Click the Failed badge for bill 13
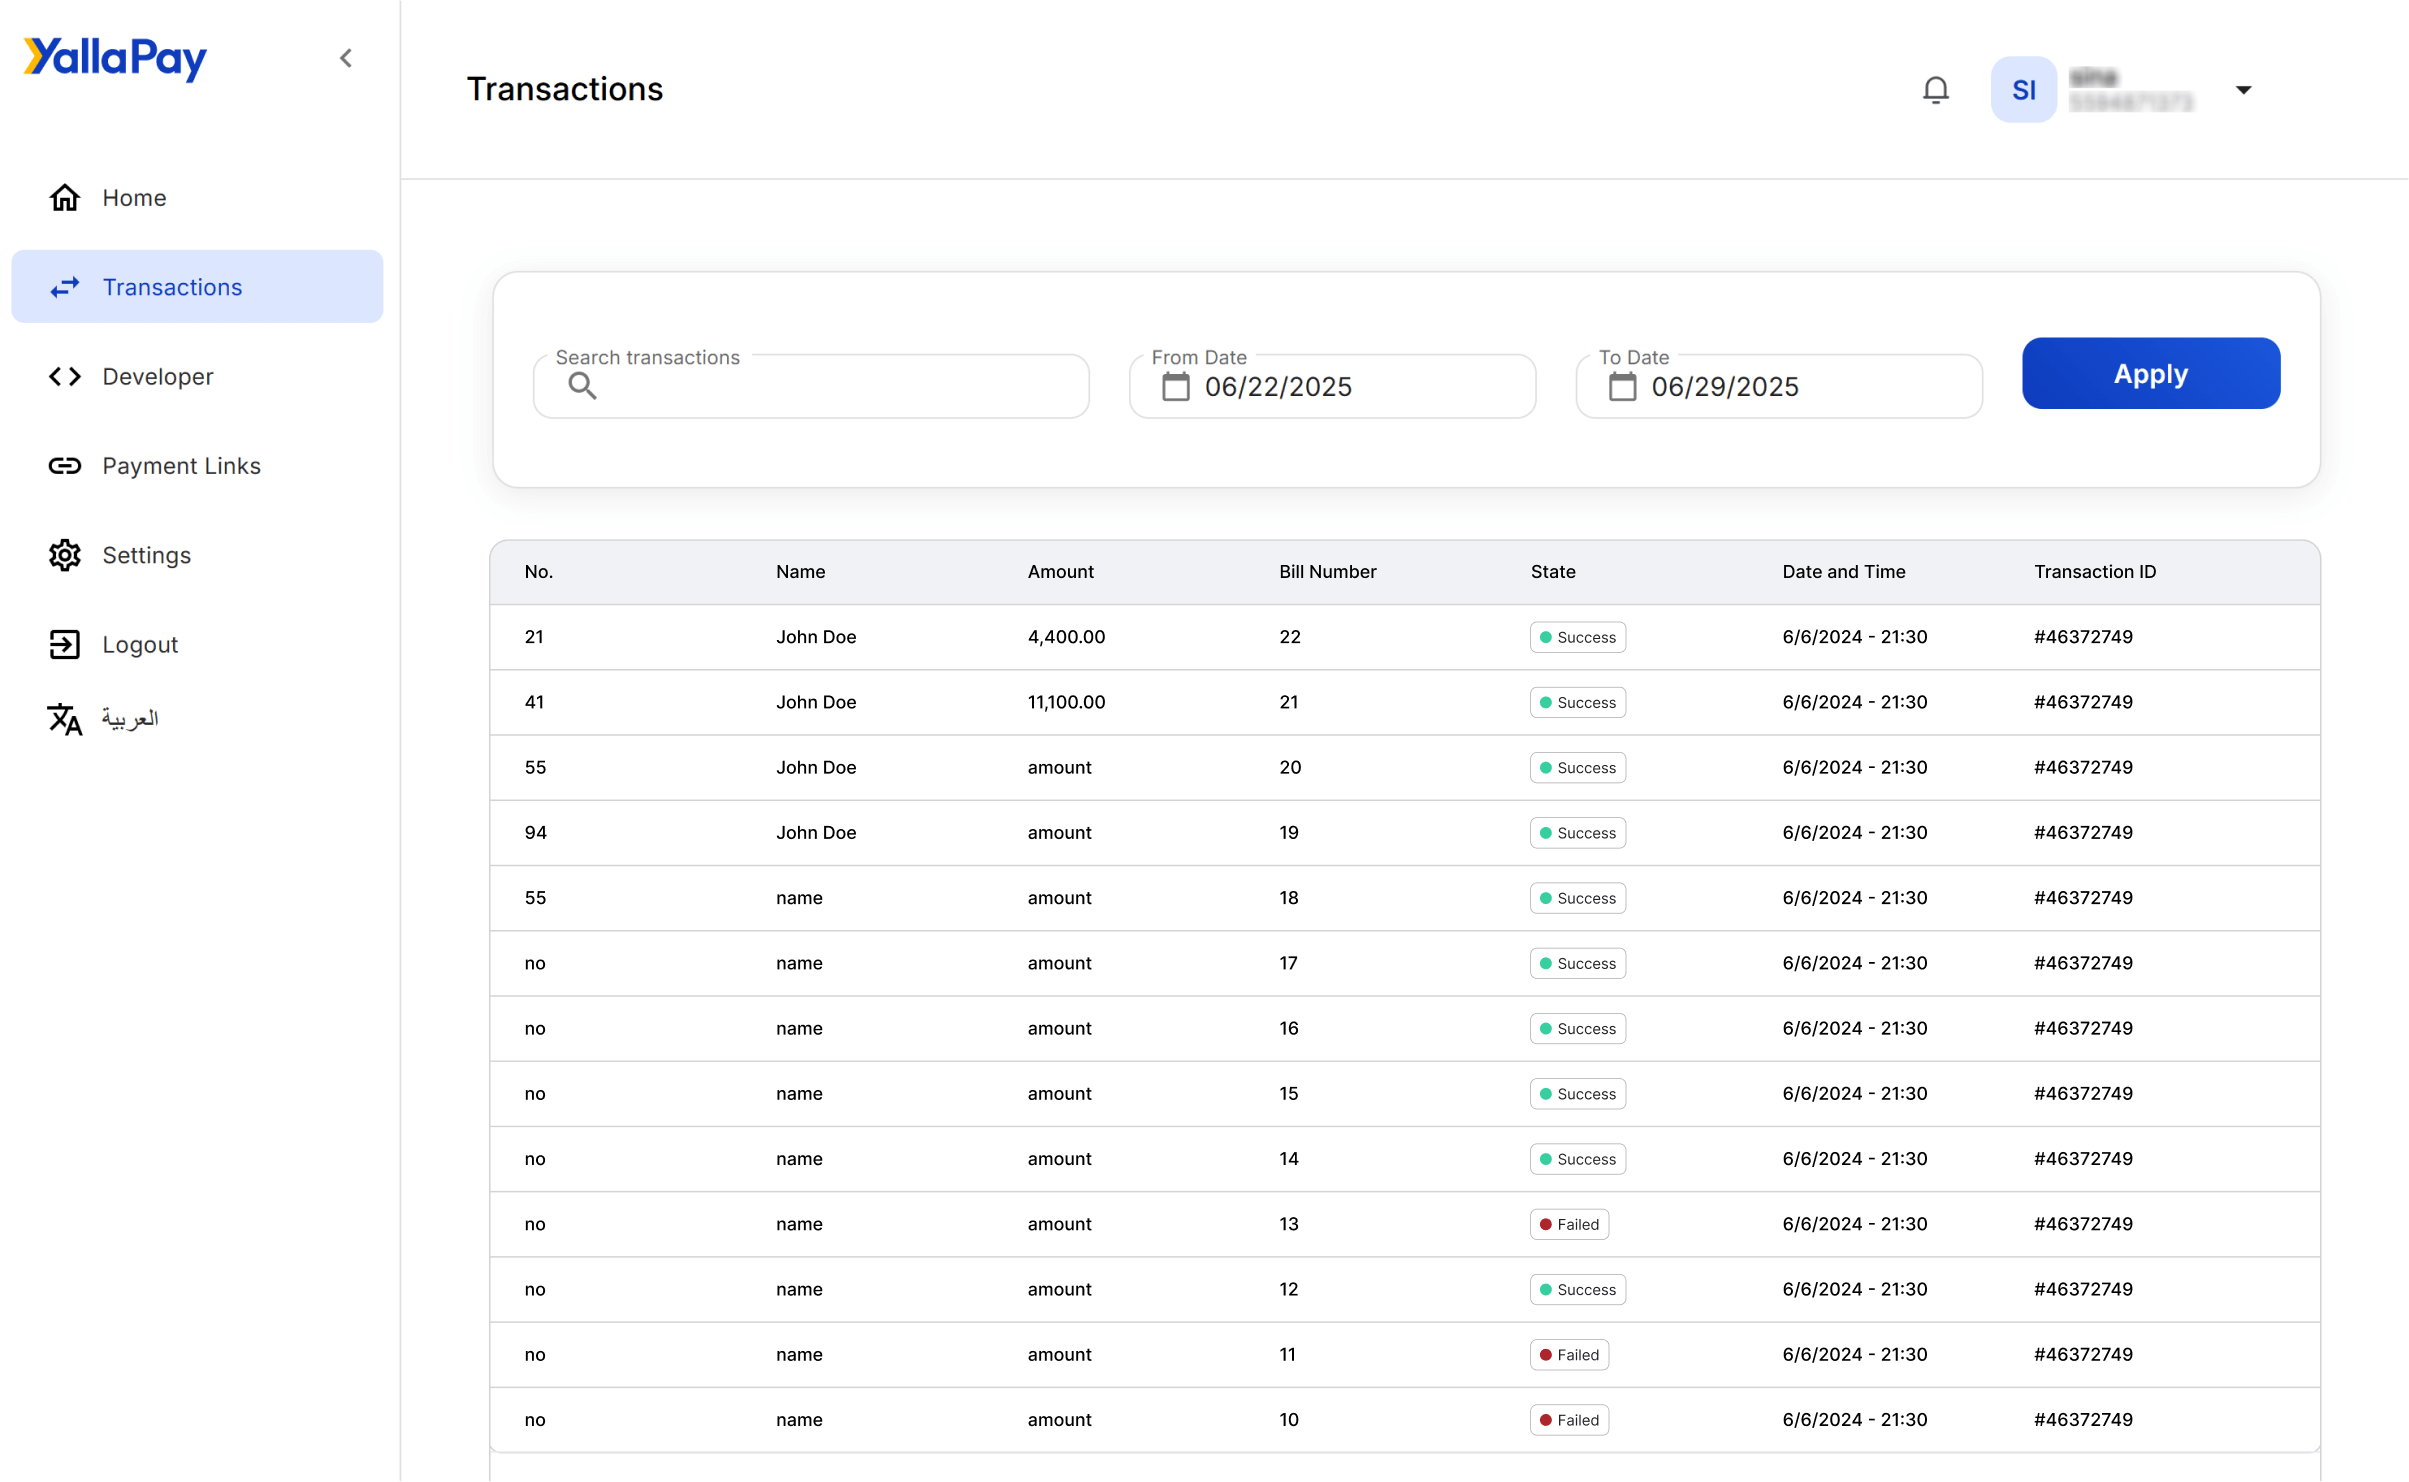 (1568, 1224)
